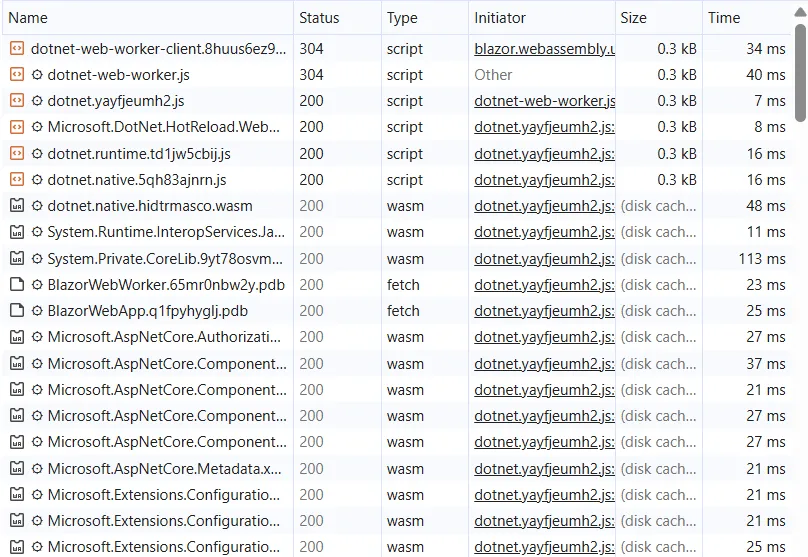Click wasm icon of dotnet.native.hidtrmasco.wasm row
Screen dimensions: 808x557
click(17, 206)
